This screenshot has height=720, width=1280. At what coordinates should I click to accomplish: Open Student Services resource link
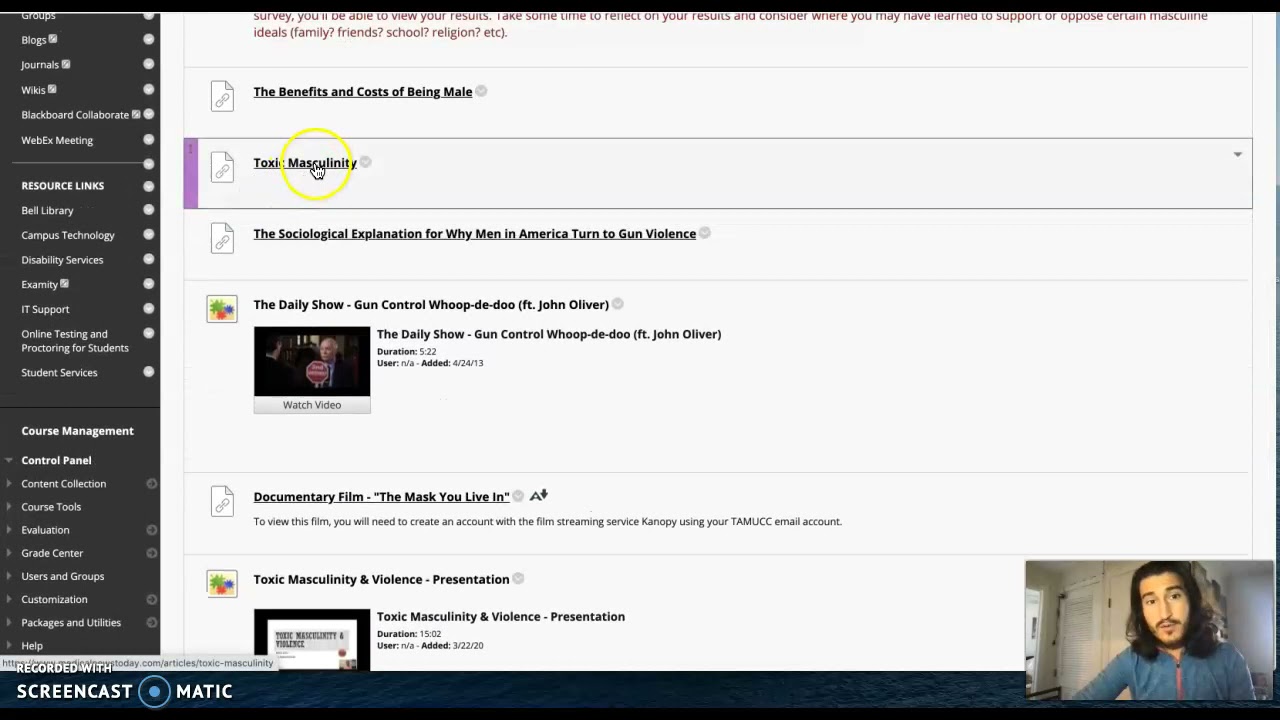59,373
